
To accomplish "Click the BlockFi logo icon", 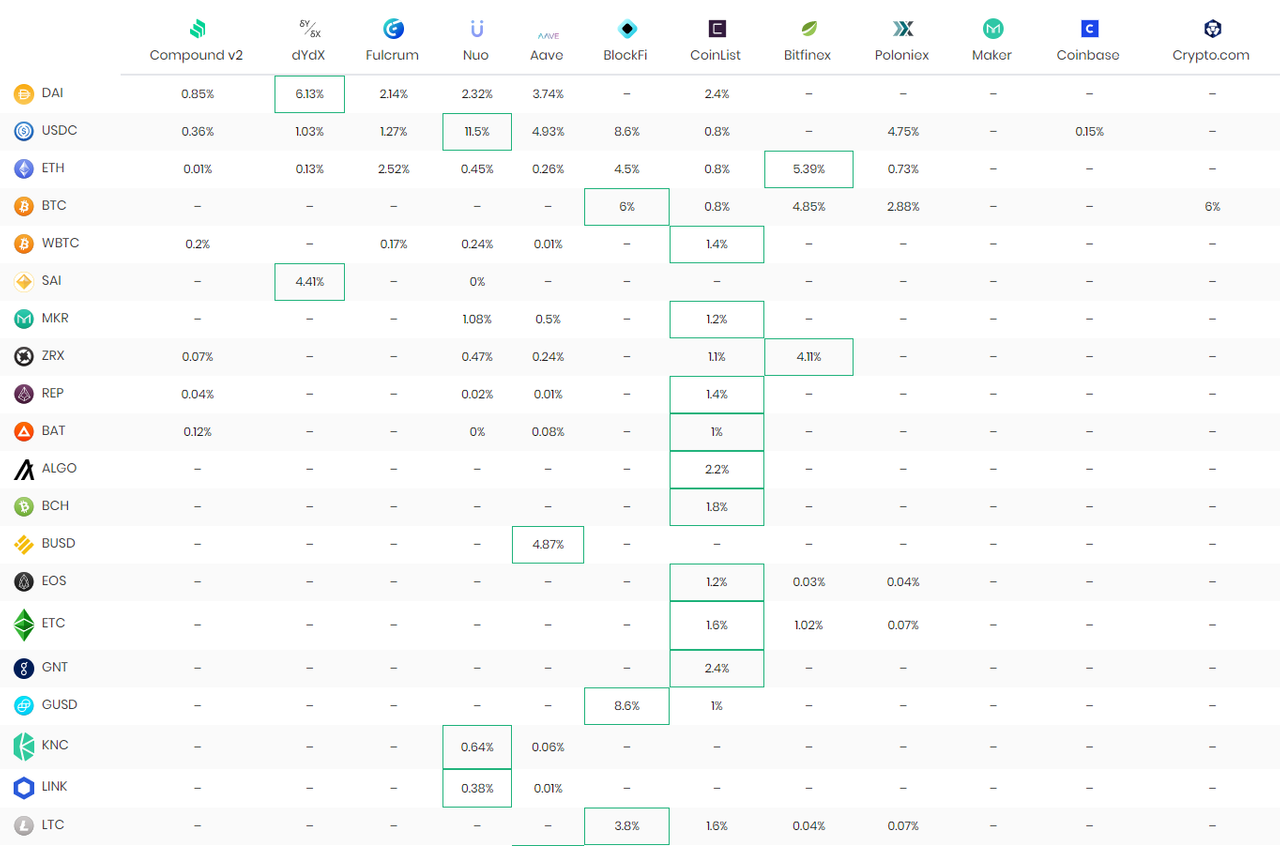I will [626, 28].
